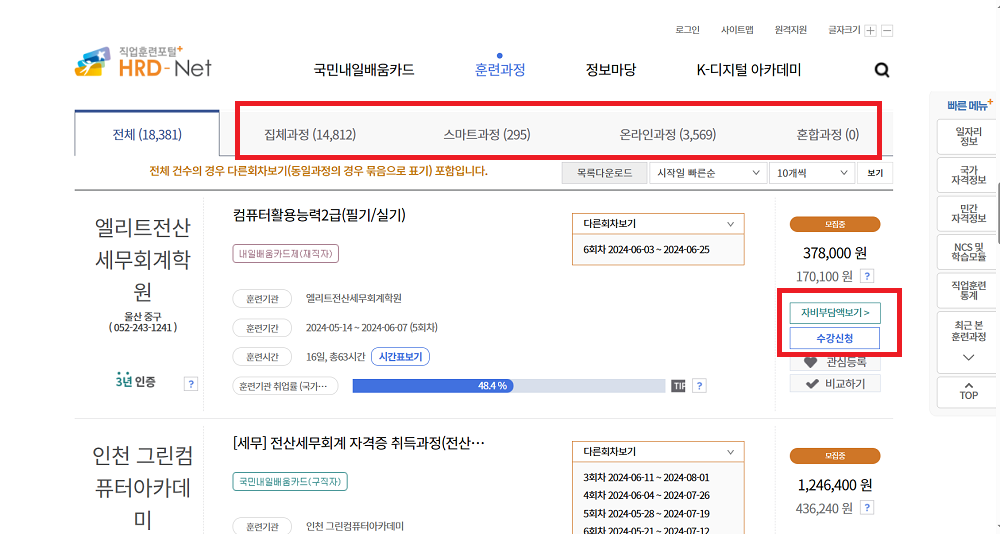Screen dimensions: 1000x534
Task: Open 국민내일배움카드 menu
Action: pos(364,70)
